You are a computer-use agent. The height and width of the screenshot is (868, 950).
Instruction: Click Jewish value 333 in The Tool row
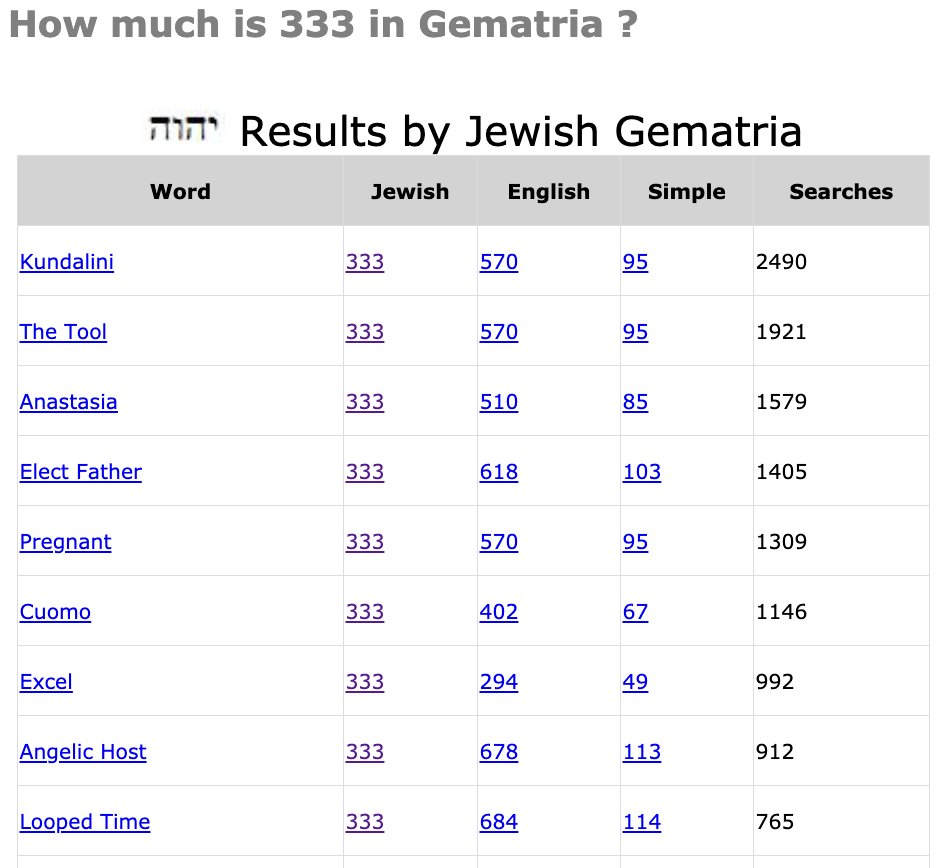click(365, 332)
